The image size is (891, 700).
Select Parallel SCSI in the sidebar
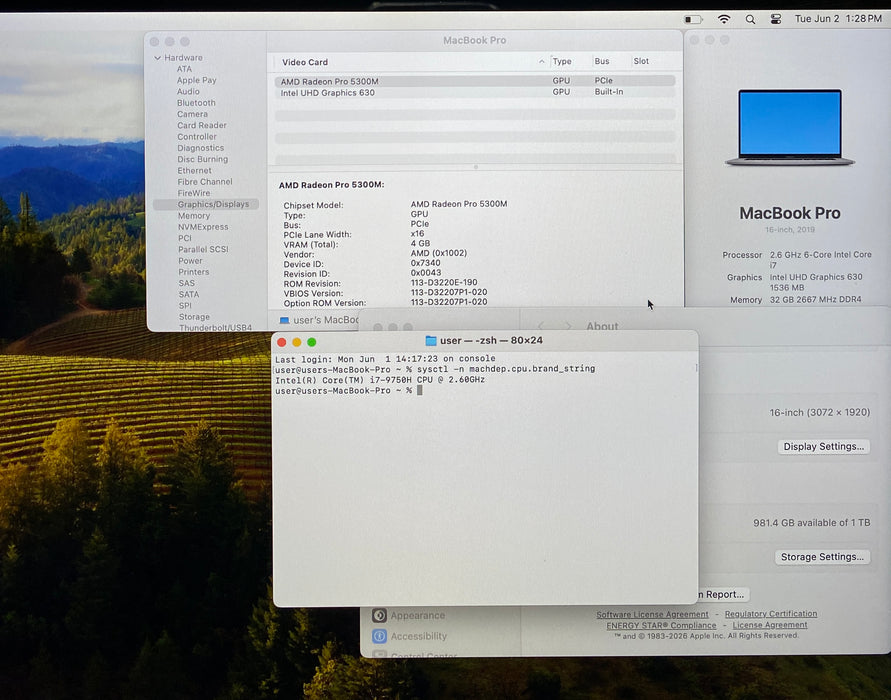pyautogui.click(x=203, y=249)
